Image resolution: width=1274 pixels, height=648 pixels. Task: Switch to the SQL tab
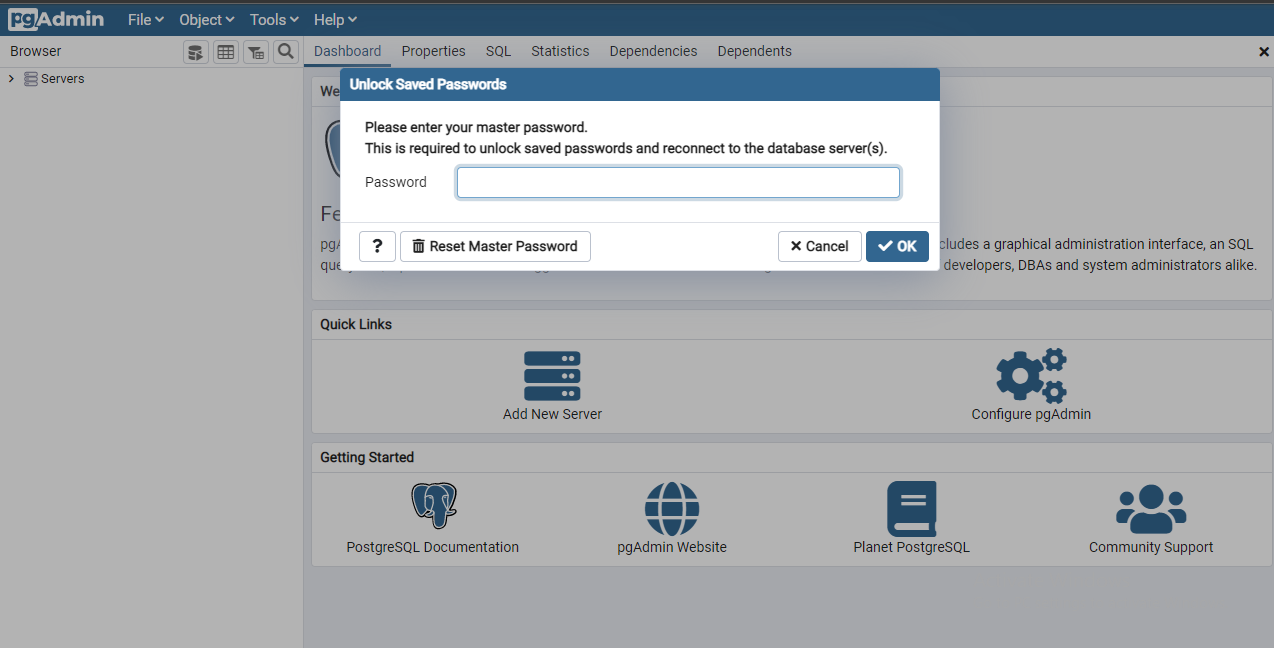tap(498, 51)
